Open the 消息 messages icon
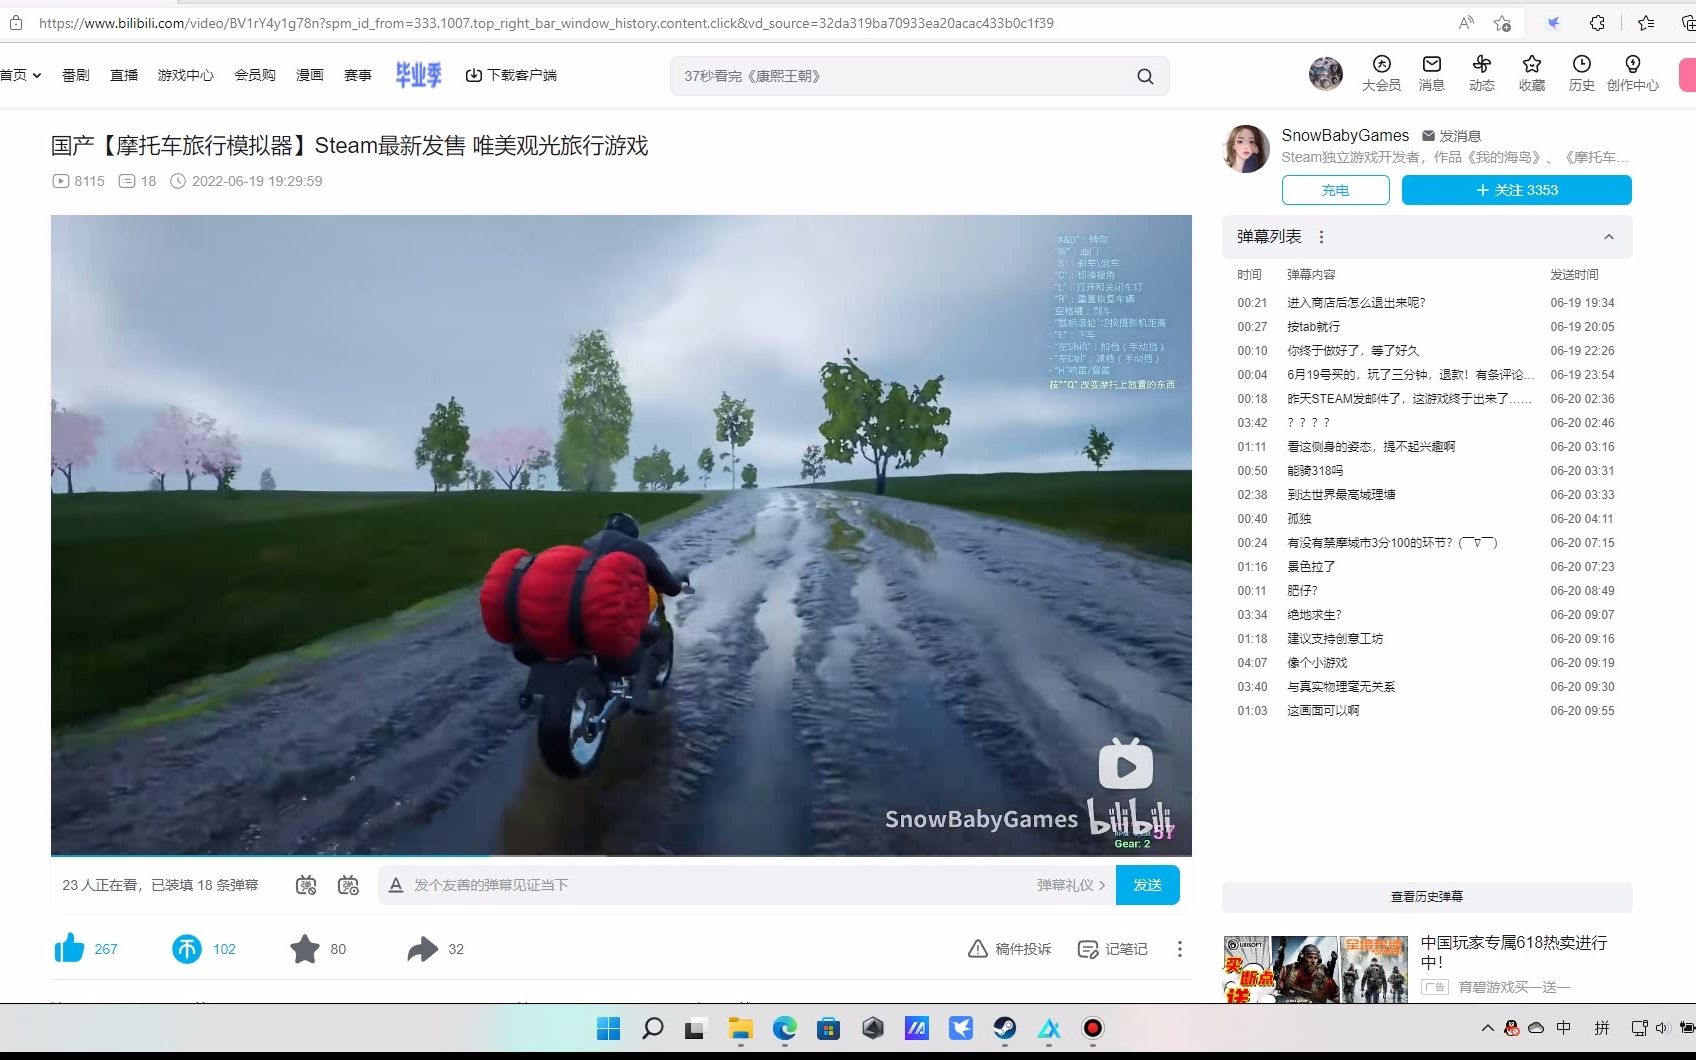 (1432, 74)
